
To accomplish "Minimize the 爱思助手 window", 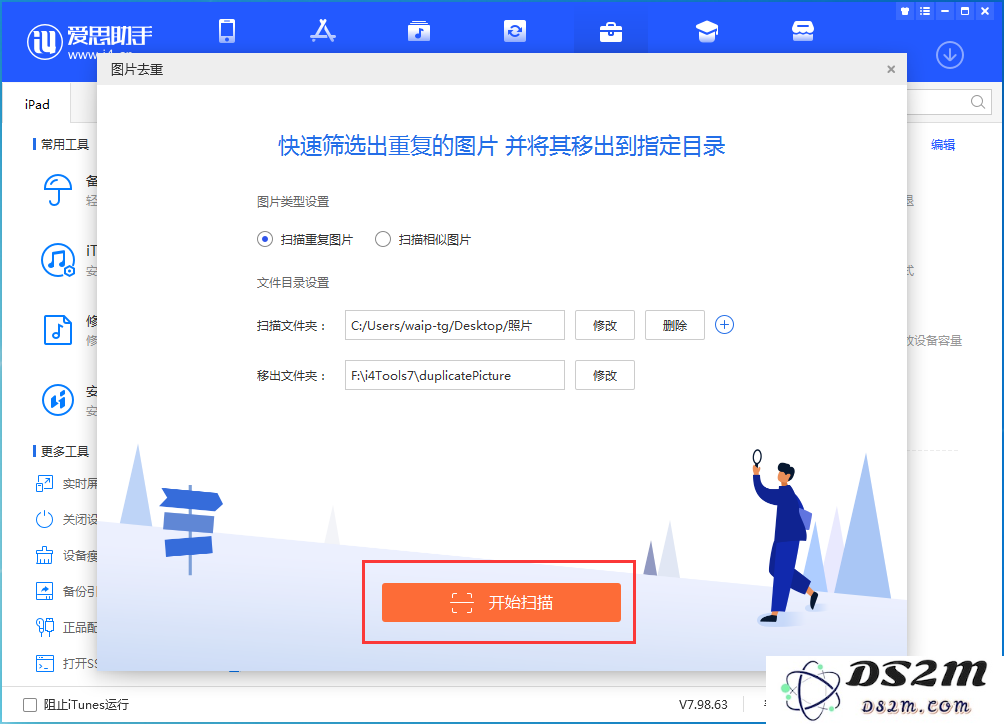I will pyautogui.click(x=944, y=11).
